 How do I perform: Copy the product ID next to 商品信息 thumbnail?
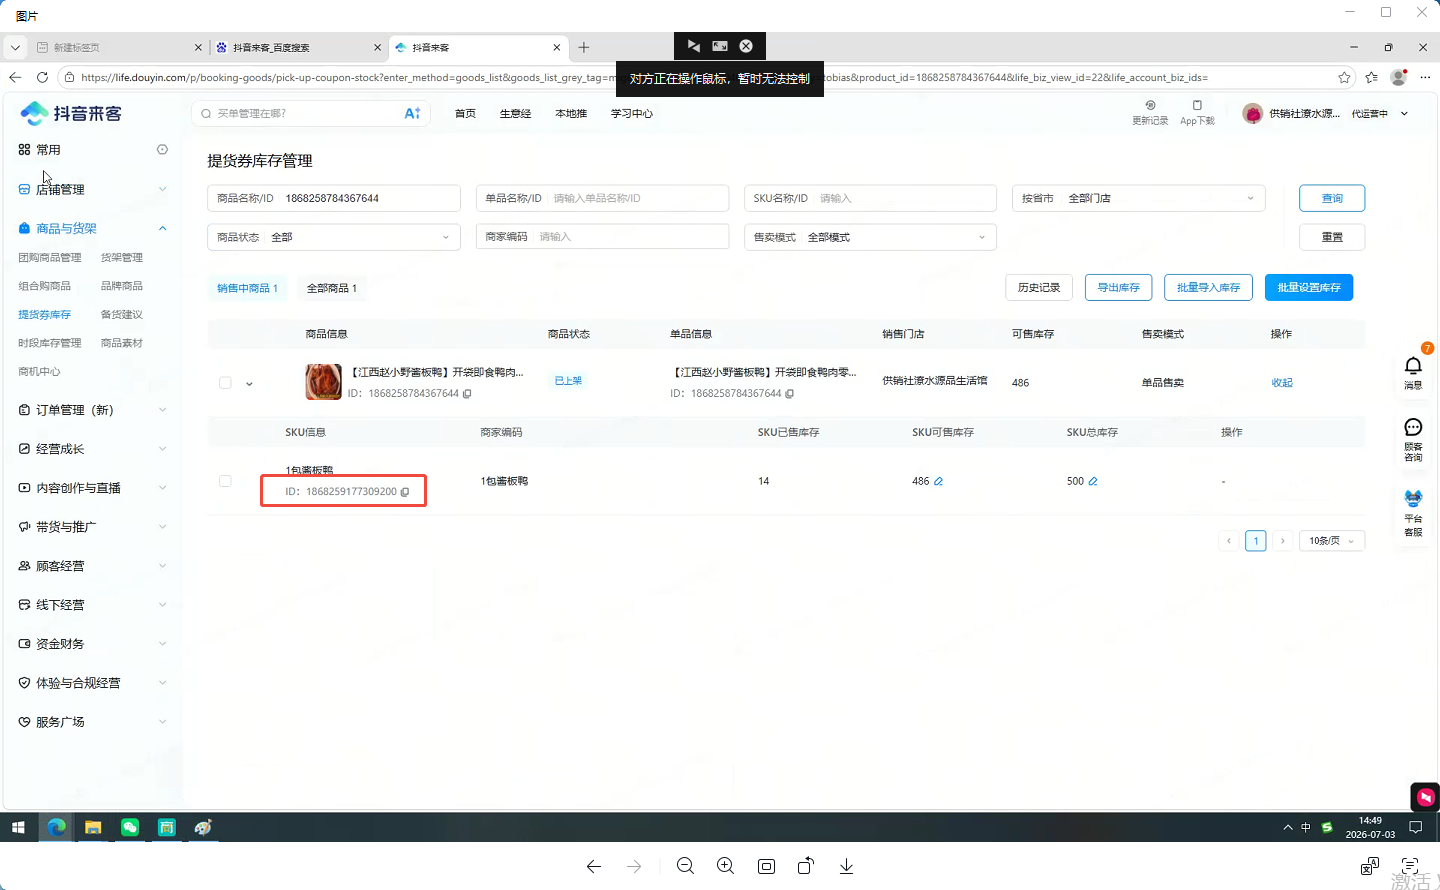(467, 394)
